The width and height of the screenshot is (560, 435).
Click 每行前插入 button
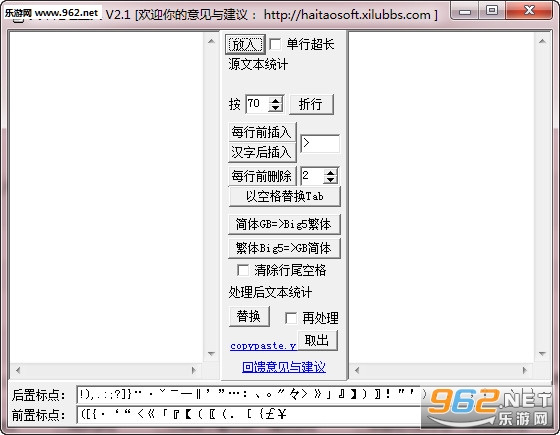(x=262, y=132)
